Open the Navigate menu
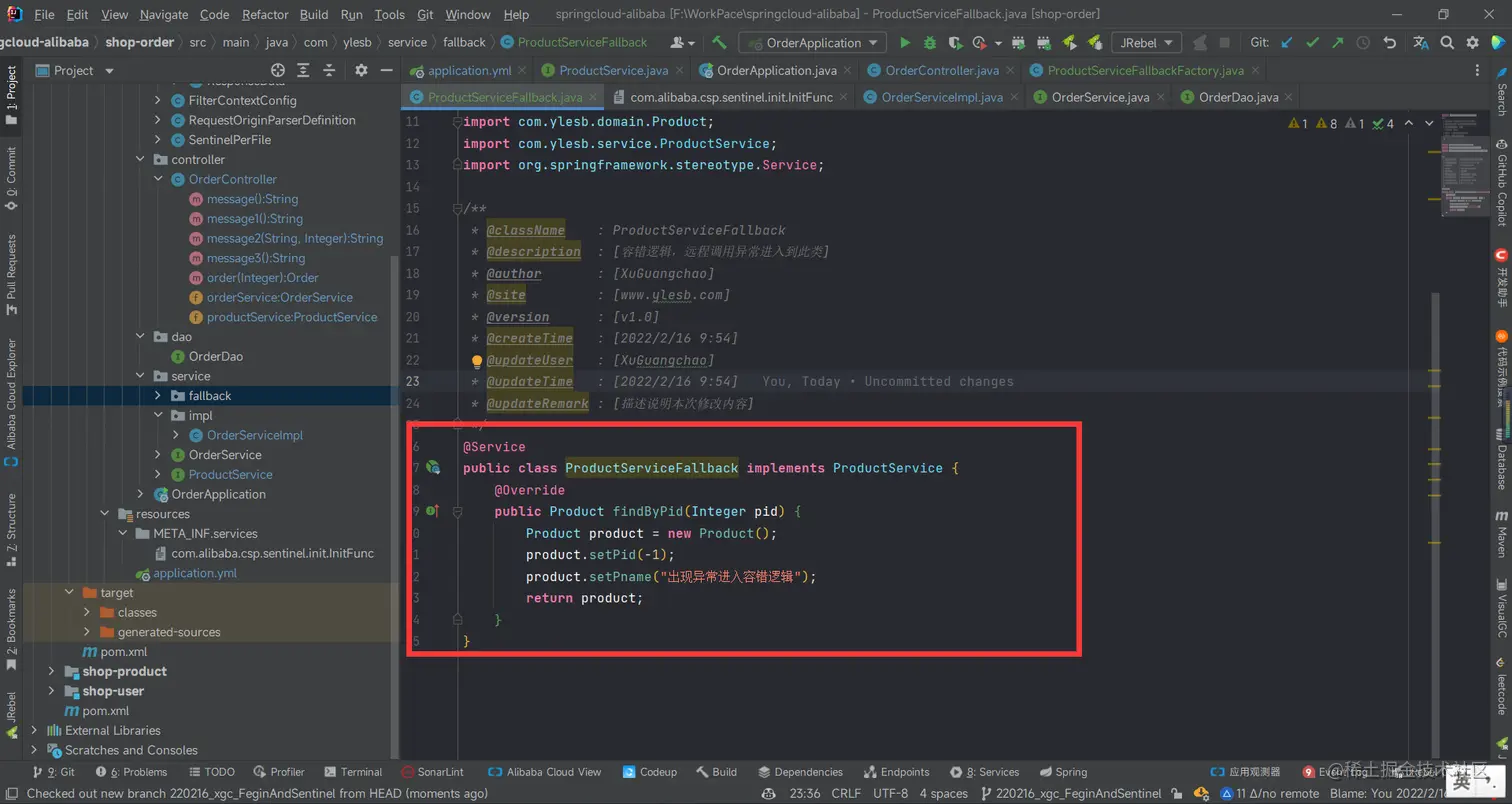Image resolution: width=1512 pixels, height=804 pixels. pyautogui.click(x=164, y=15)
